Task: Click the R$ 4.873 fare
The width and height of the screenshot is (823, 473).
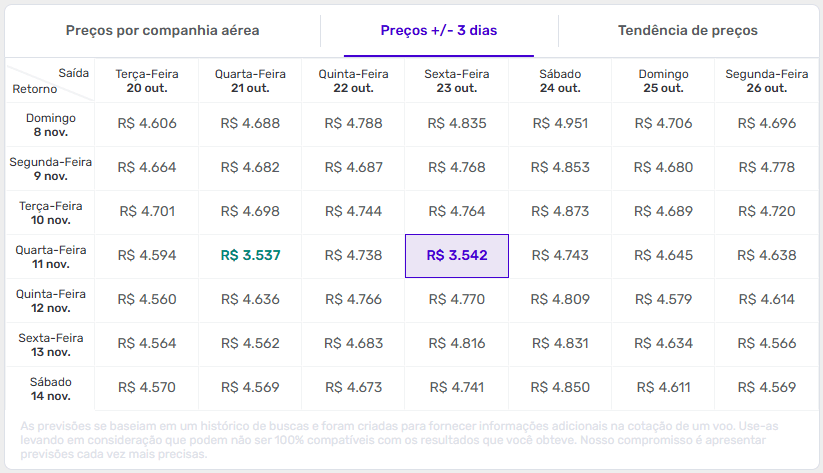Action: [561, 211]
